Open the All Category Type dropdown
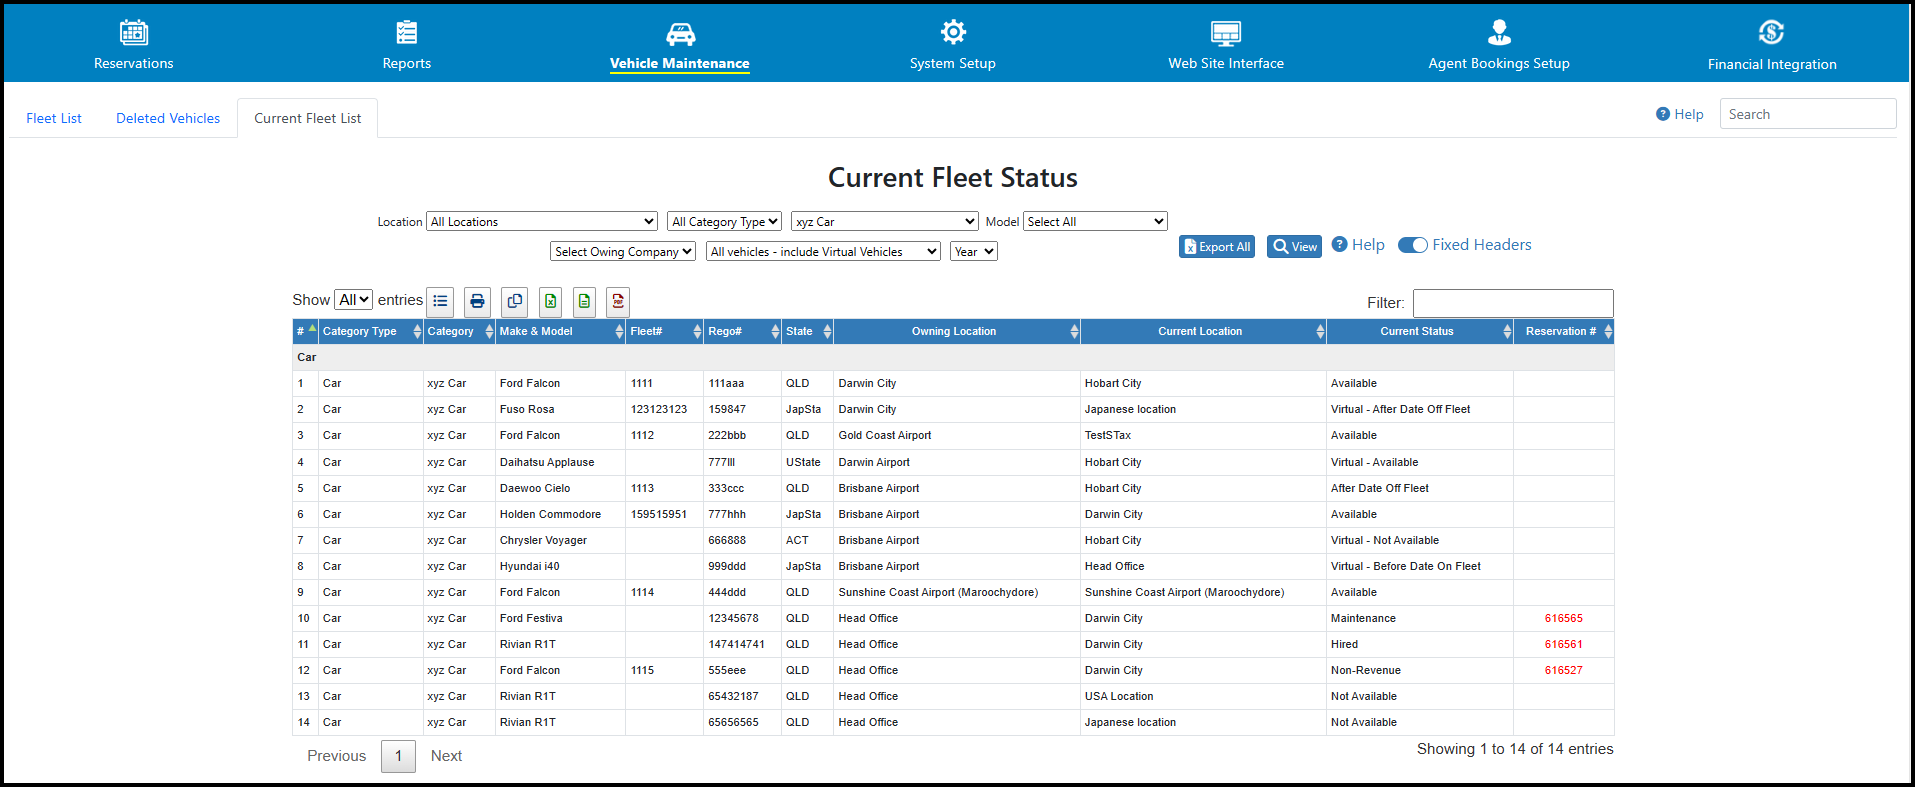The width and height of the screenshot is (1915, 787). pyautogui.click(x=724, y=222)
